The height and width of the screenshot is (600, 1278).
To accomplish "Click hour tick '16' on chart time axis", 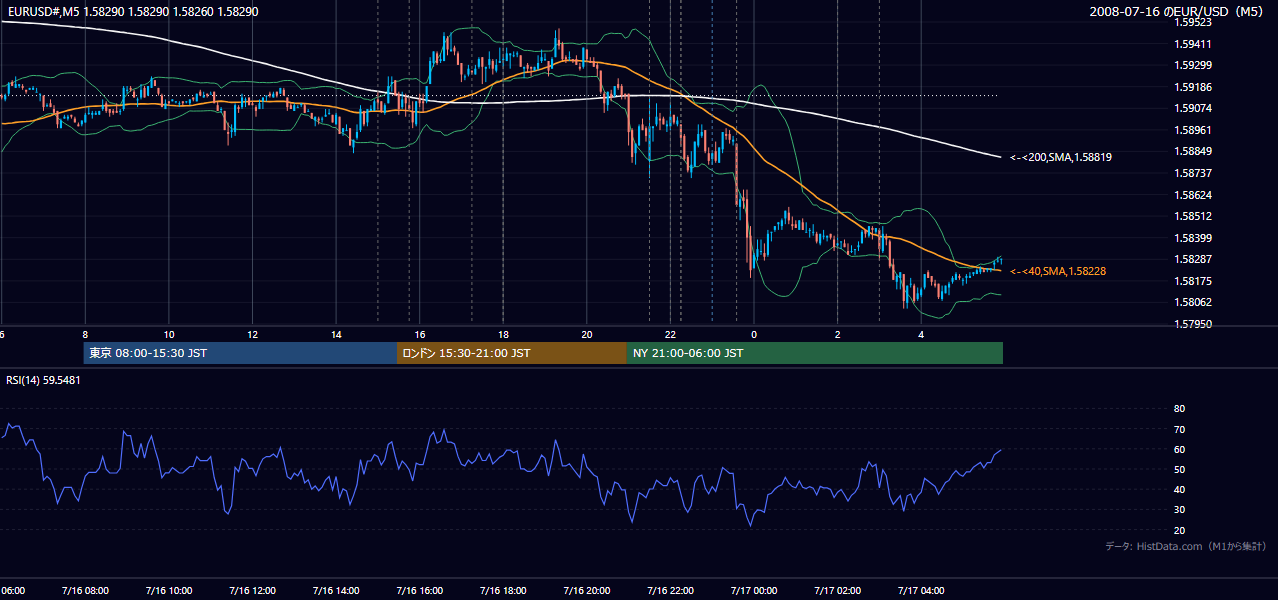I will [x=420, y=335].
